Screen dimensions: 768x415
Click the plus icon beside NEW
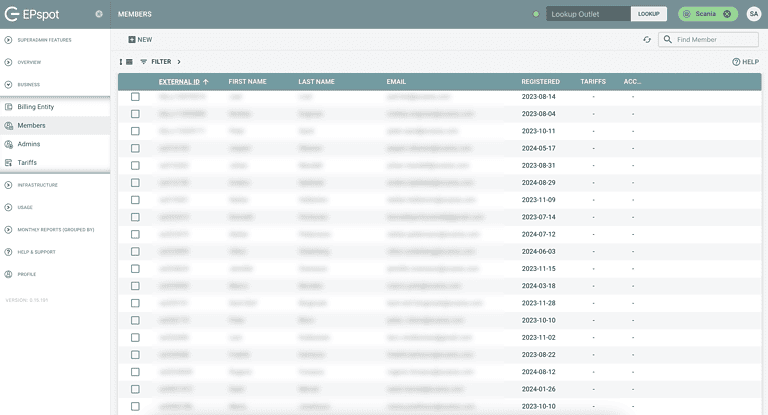(x=132, y=40)
